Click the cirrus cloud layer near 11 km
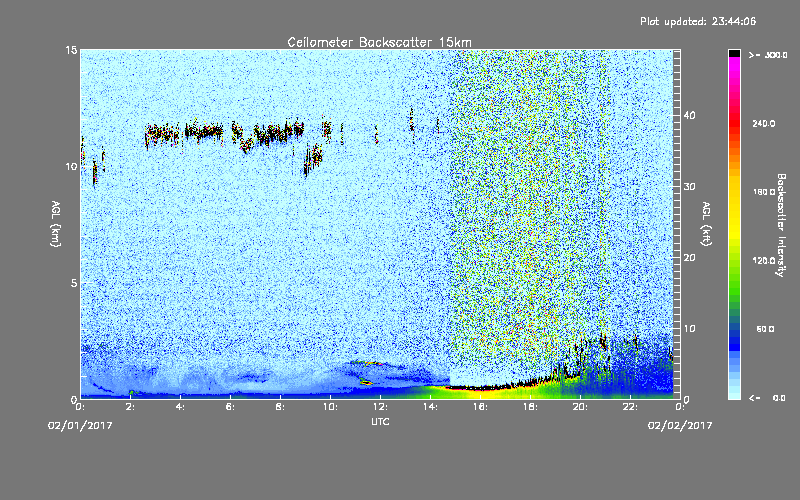The image size is (800, 500). click(224, 134)
